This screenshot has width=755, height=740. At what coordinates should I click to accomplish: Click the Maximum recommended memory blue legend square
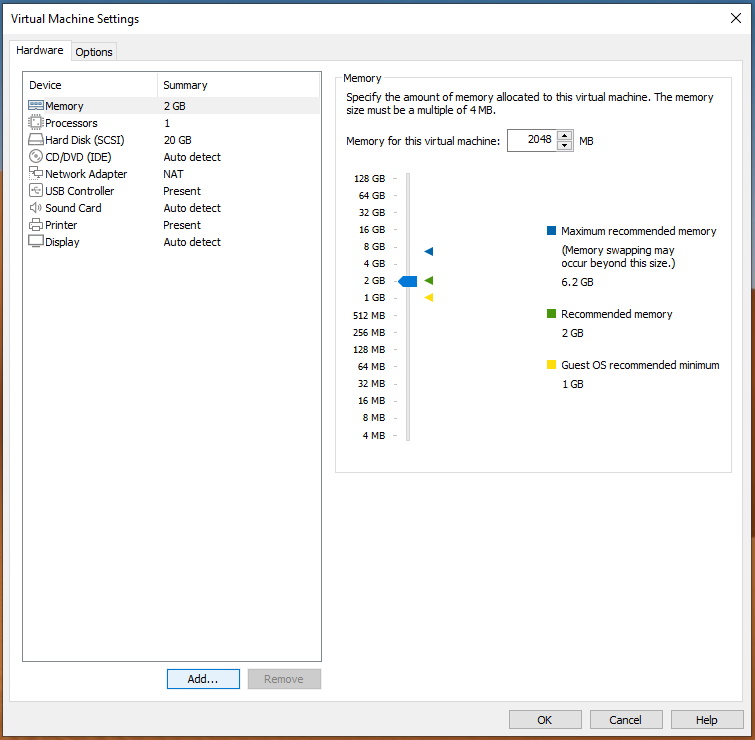click(551, 230)
